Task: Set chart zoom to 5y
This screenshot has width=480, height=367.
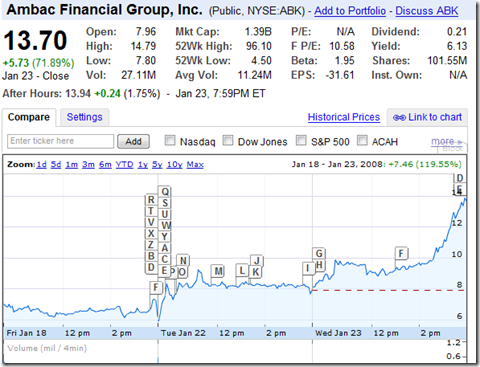Action: [157, 165]
